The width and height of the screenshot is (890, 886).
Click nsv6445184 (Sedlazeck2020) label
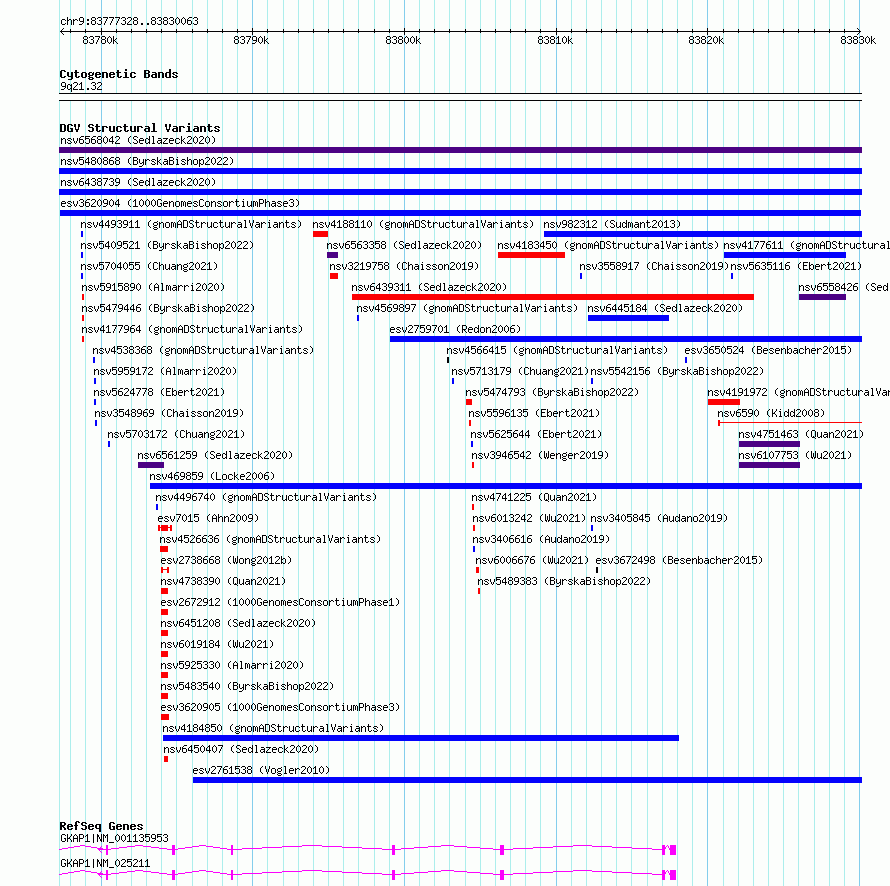coord(665,308)
